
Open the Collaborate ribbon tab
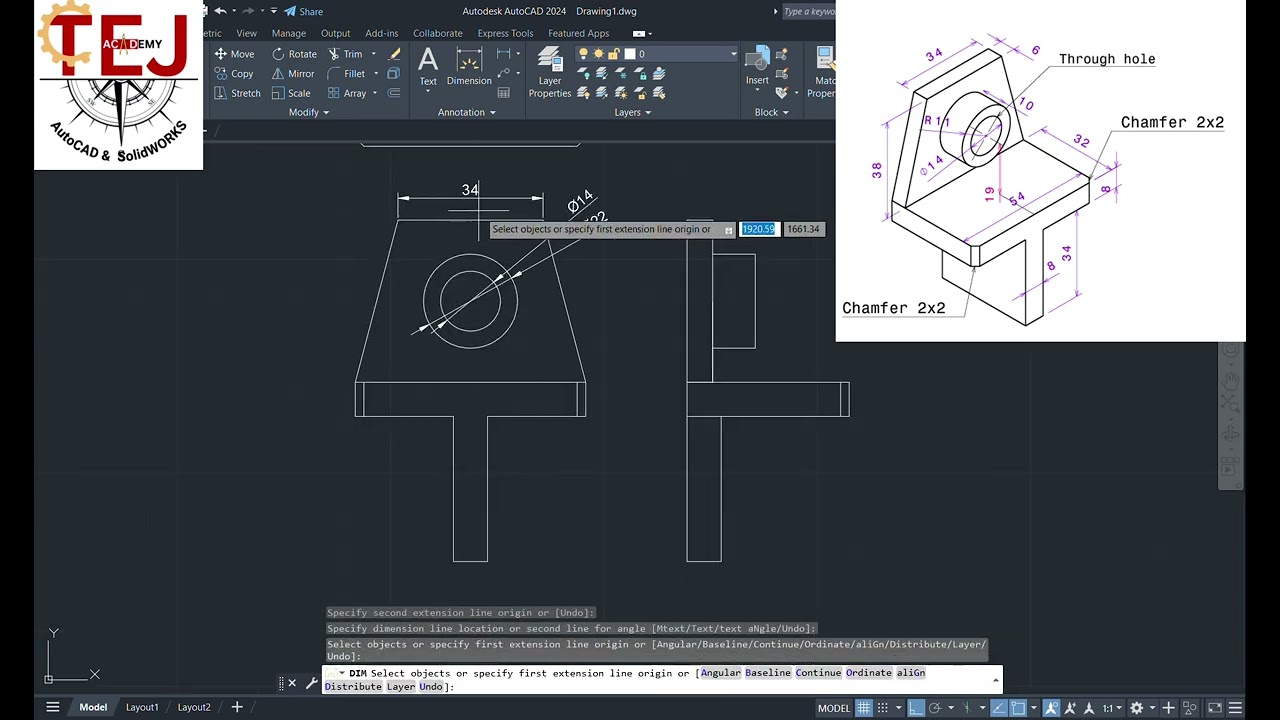point(438,33)
